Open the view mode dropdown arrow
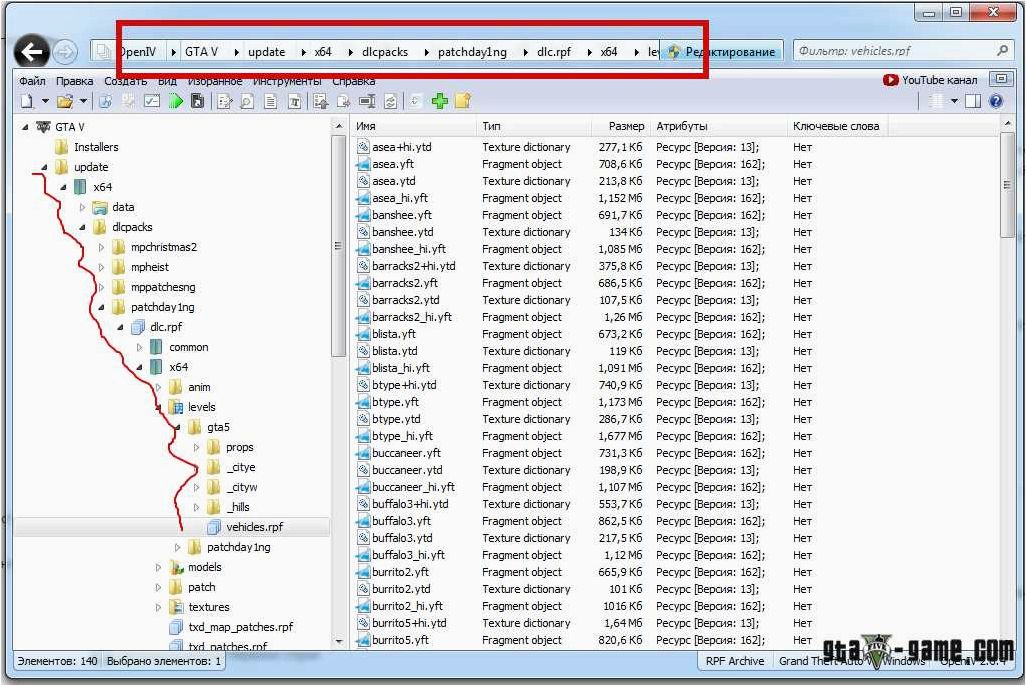The width and height of the screenshot is (1026, 686). coord(953,101)
